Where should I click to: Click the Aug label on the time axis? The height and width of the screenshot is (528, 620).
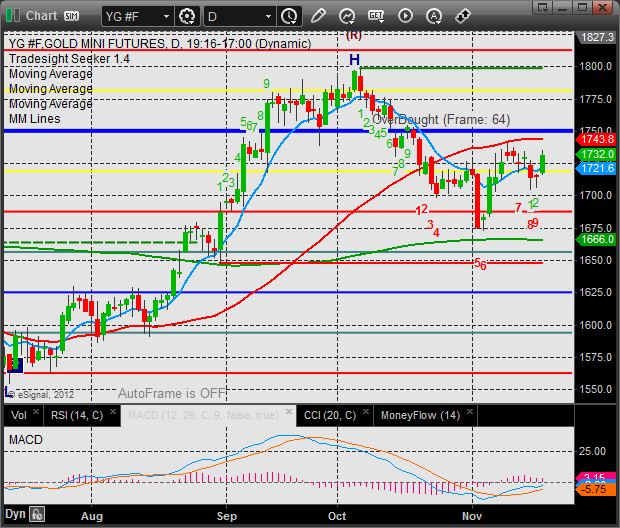tap(92, 516)
